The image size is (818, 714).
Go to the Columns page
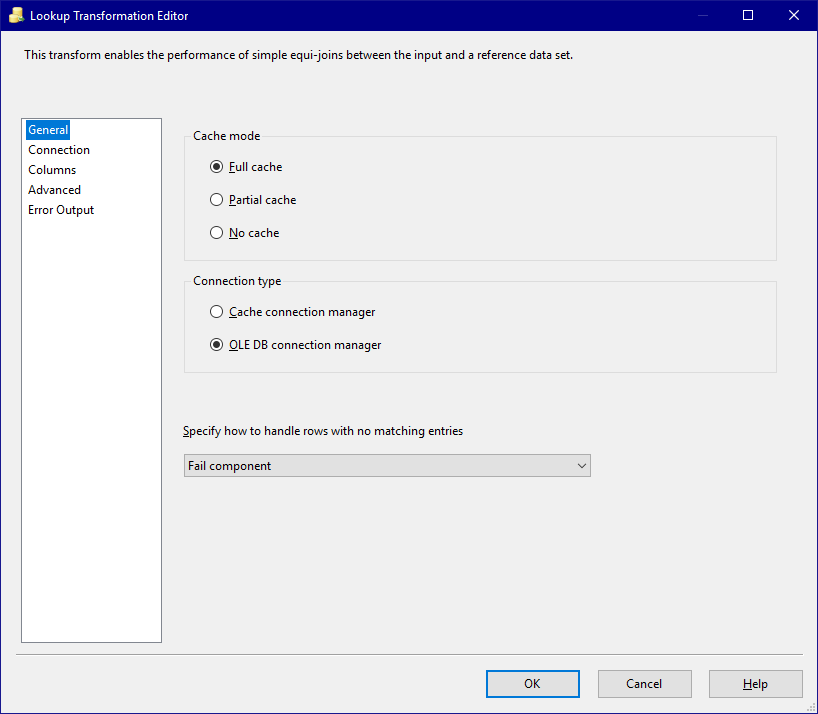[x=52, y=170]
